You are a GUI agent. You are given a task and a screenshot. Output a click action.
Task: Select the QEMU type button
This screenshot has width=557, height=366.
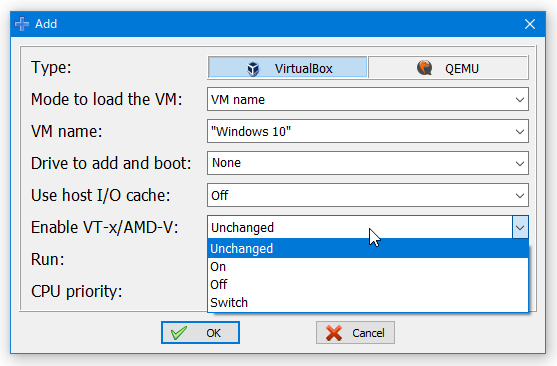tap(448, 68)
